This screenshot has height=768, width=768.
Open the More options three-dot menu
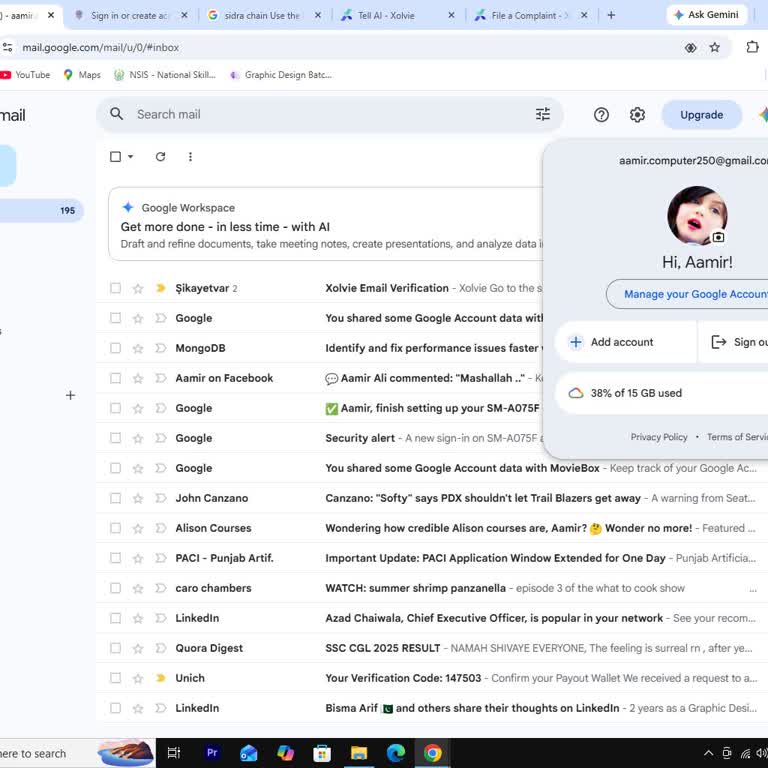pyautogui.click(x=190, y=157)
